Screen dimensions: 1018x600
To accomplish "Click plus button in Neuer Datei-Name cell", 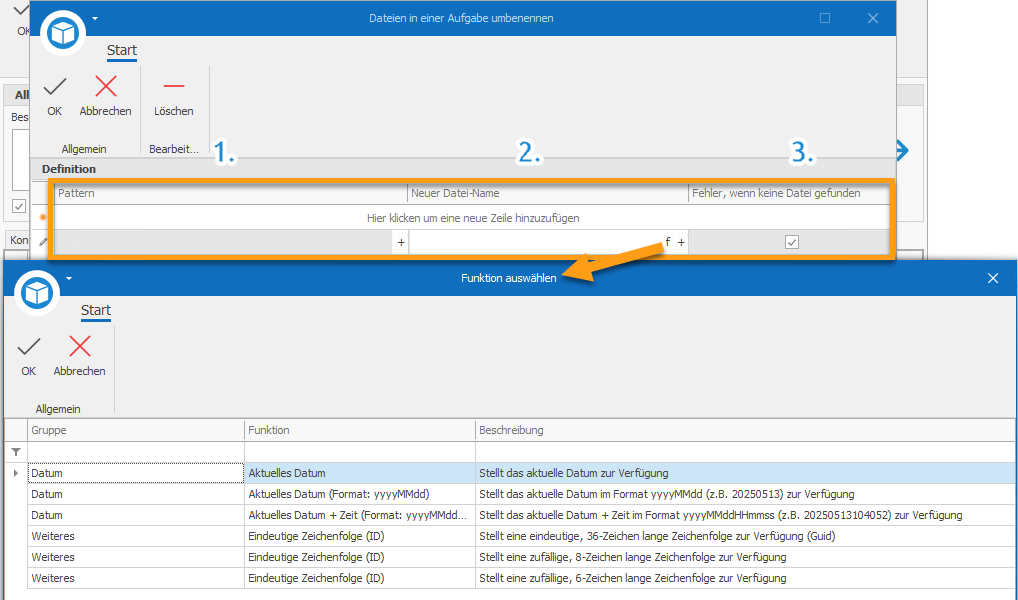I will click(681, 242).
